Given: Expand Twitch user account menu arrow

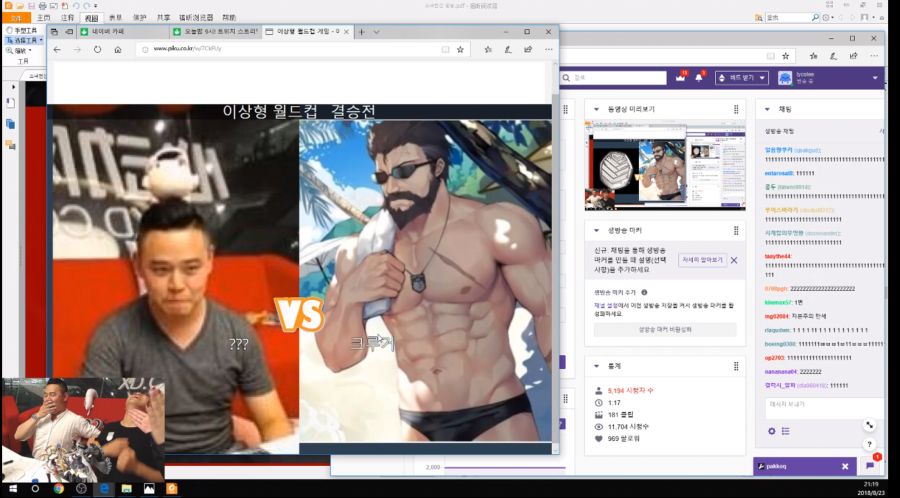Looking at the screenshot, I should tap(874, 78).
